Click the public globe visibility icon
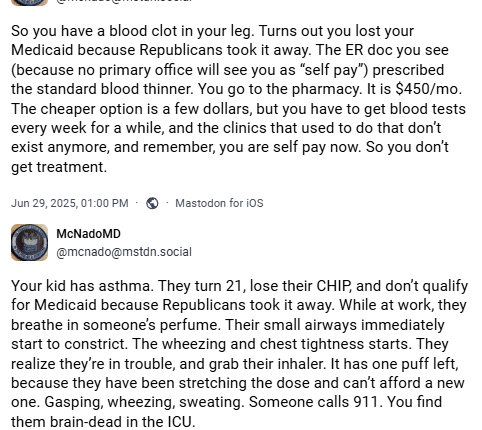The height and width of the screenshot is (430, 482). coord(152,203)
